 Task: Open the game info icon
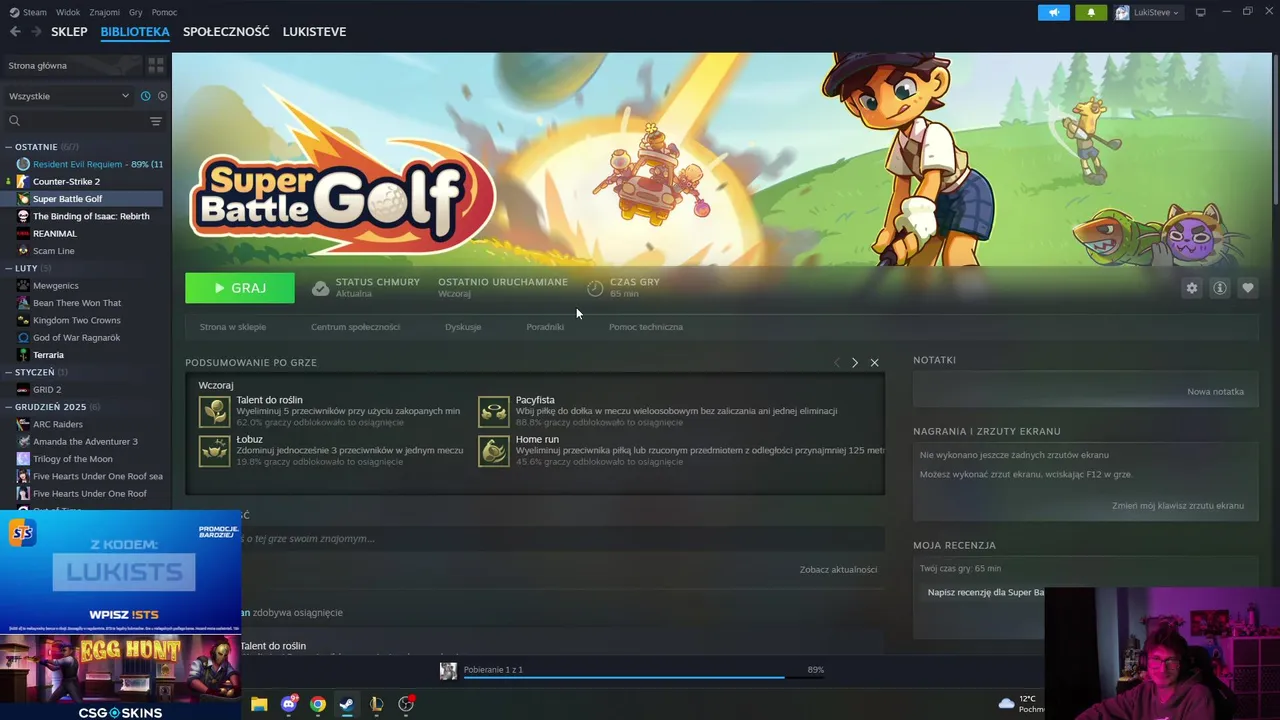[1219, 288]
